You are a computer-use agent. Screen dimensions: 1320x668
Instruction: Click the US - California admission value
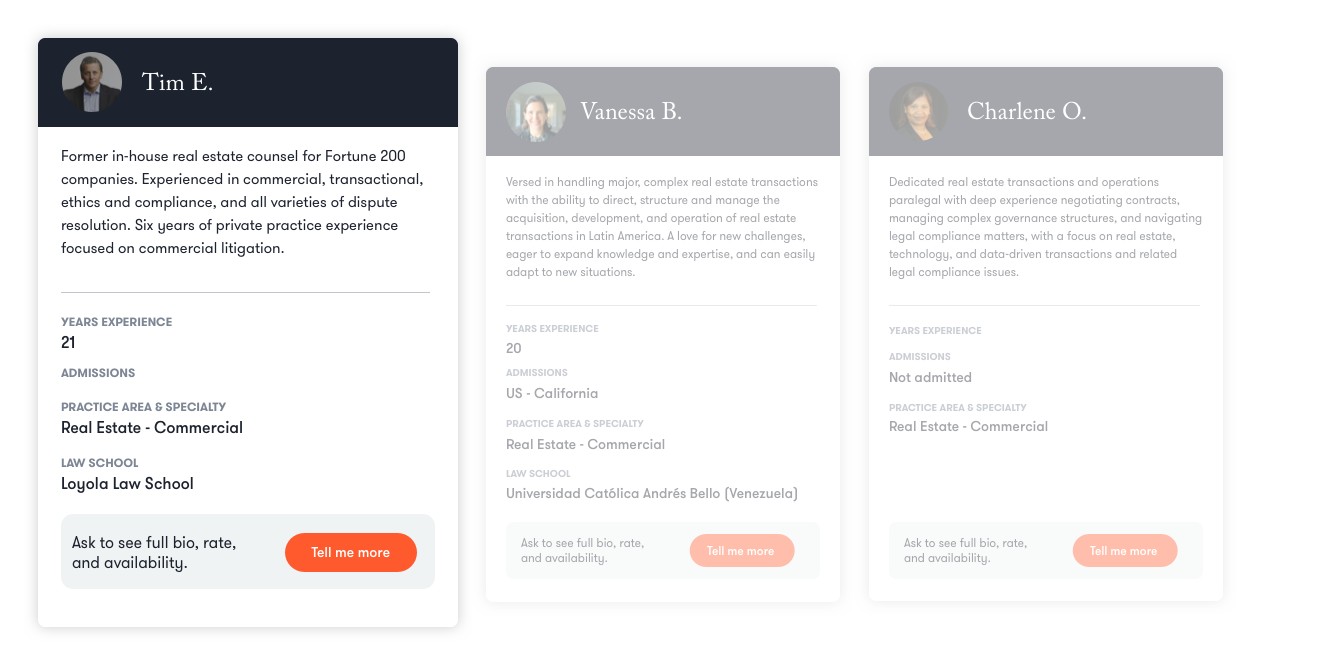pos(552,393)
